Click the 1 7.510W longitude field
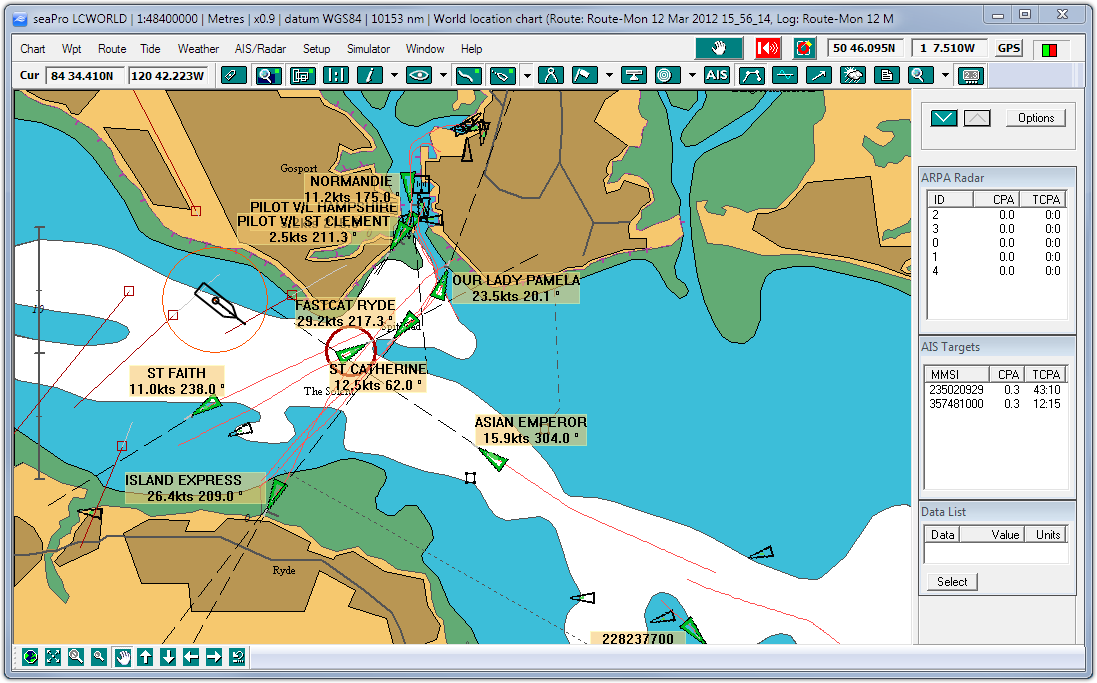The height and width of the screenshot is (683, 1097). (x=947, y=48)
